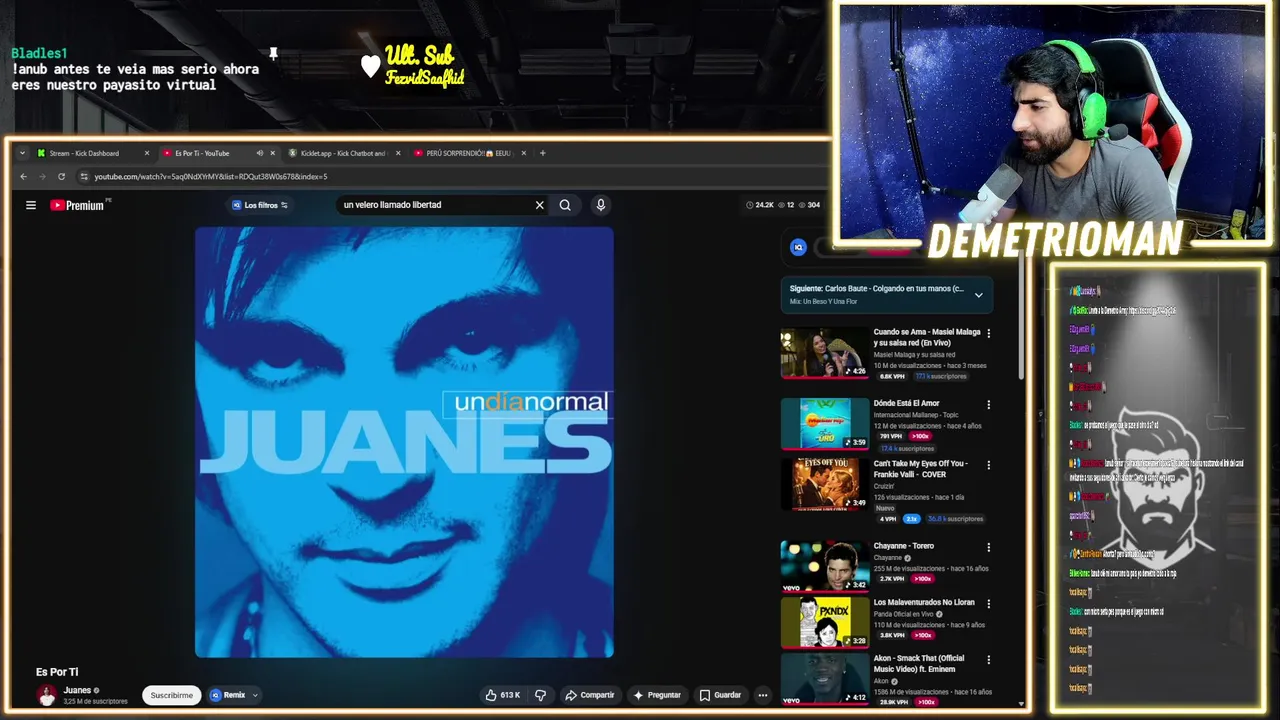
Task: Share the video with Compartir
Action: (589, 695)
